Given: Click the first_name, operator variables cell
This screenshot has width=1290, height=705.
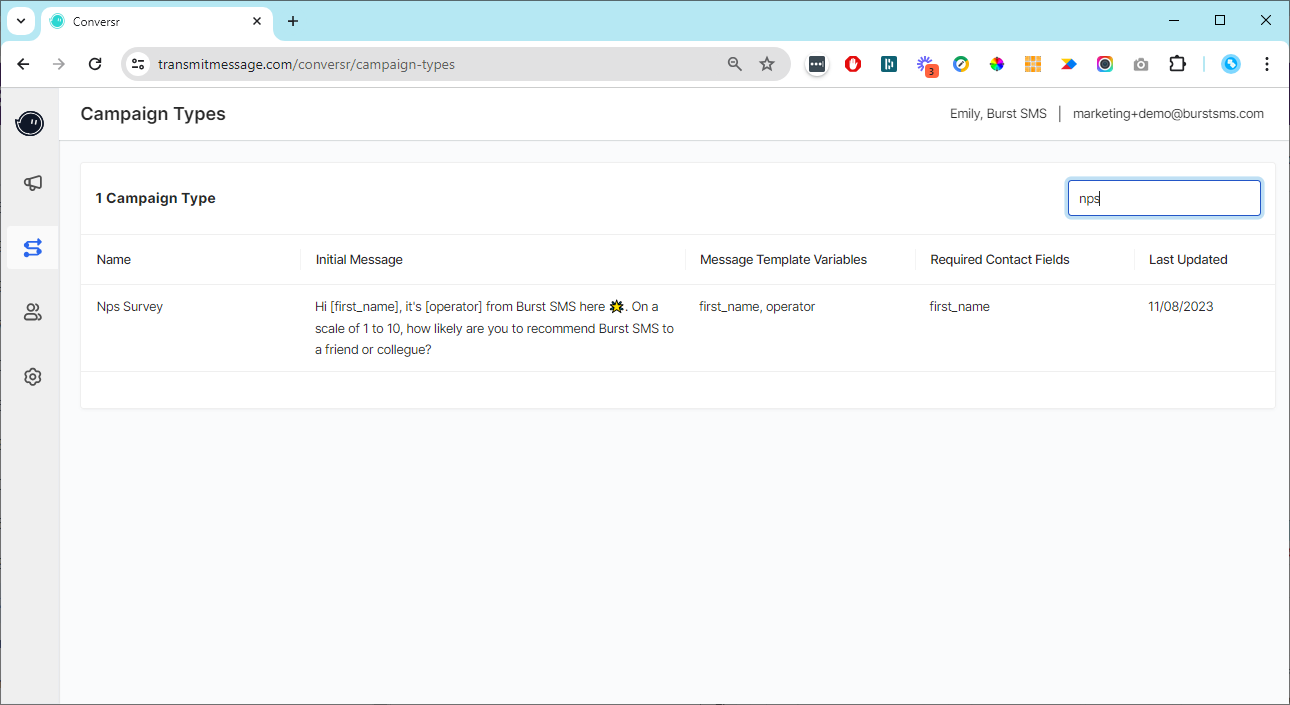Looking at the screenshot, I should [x=757, y=307].
